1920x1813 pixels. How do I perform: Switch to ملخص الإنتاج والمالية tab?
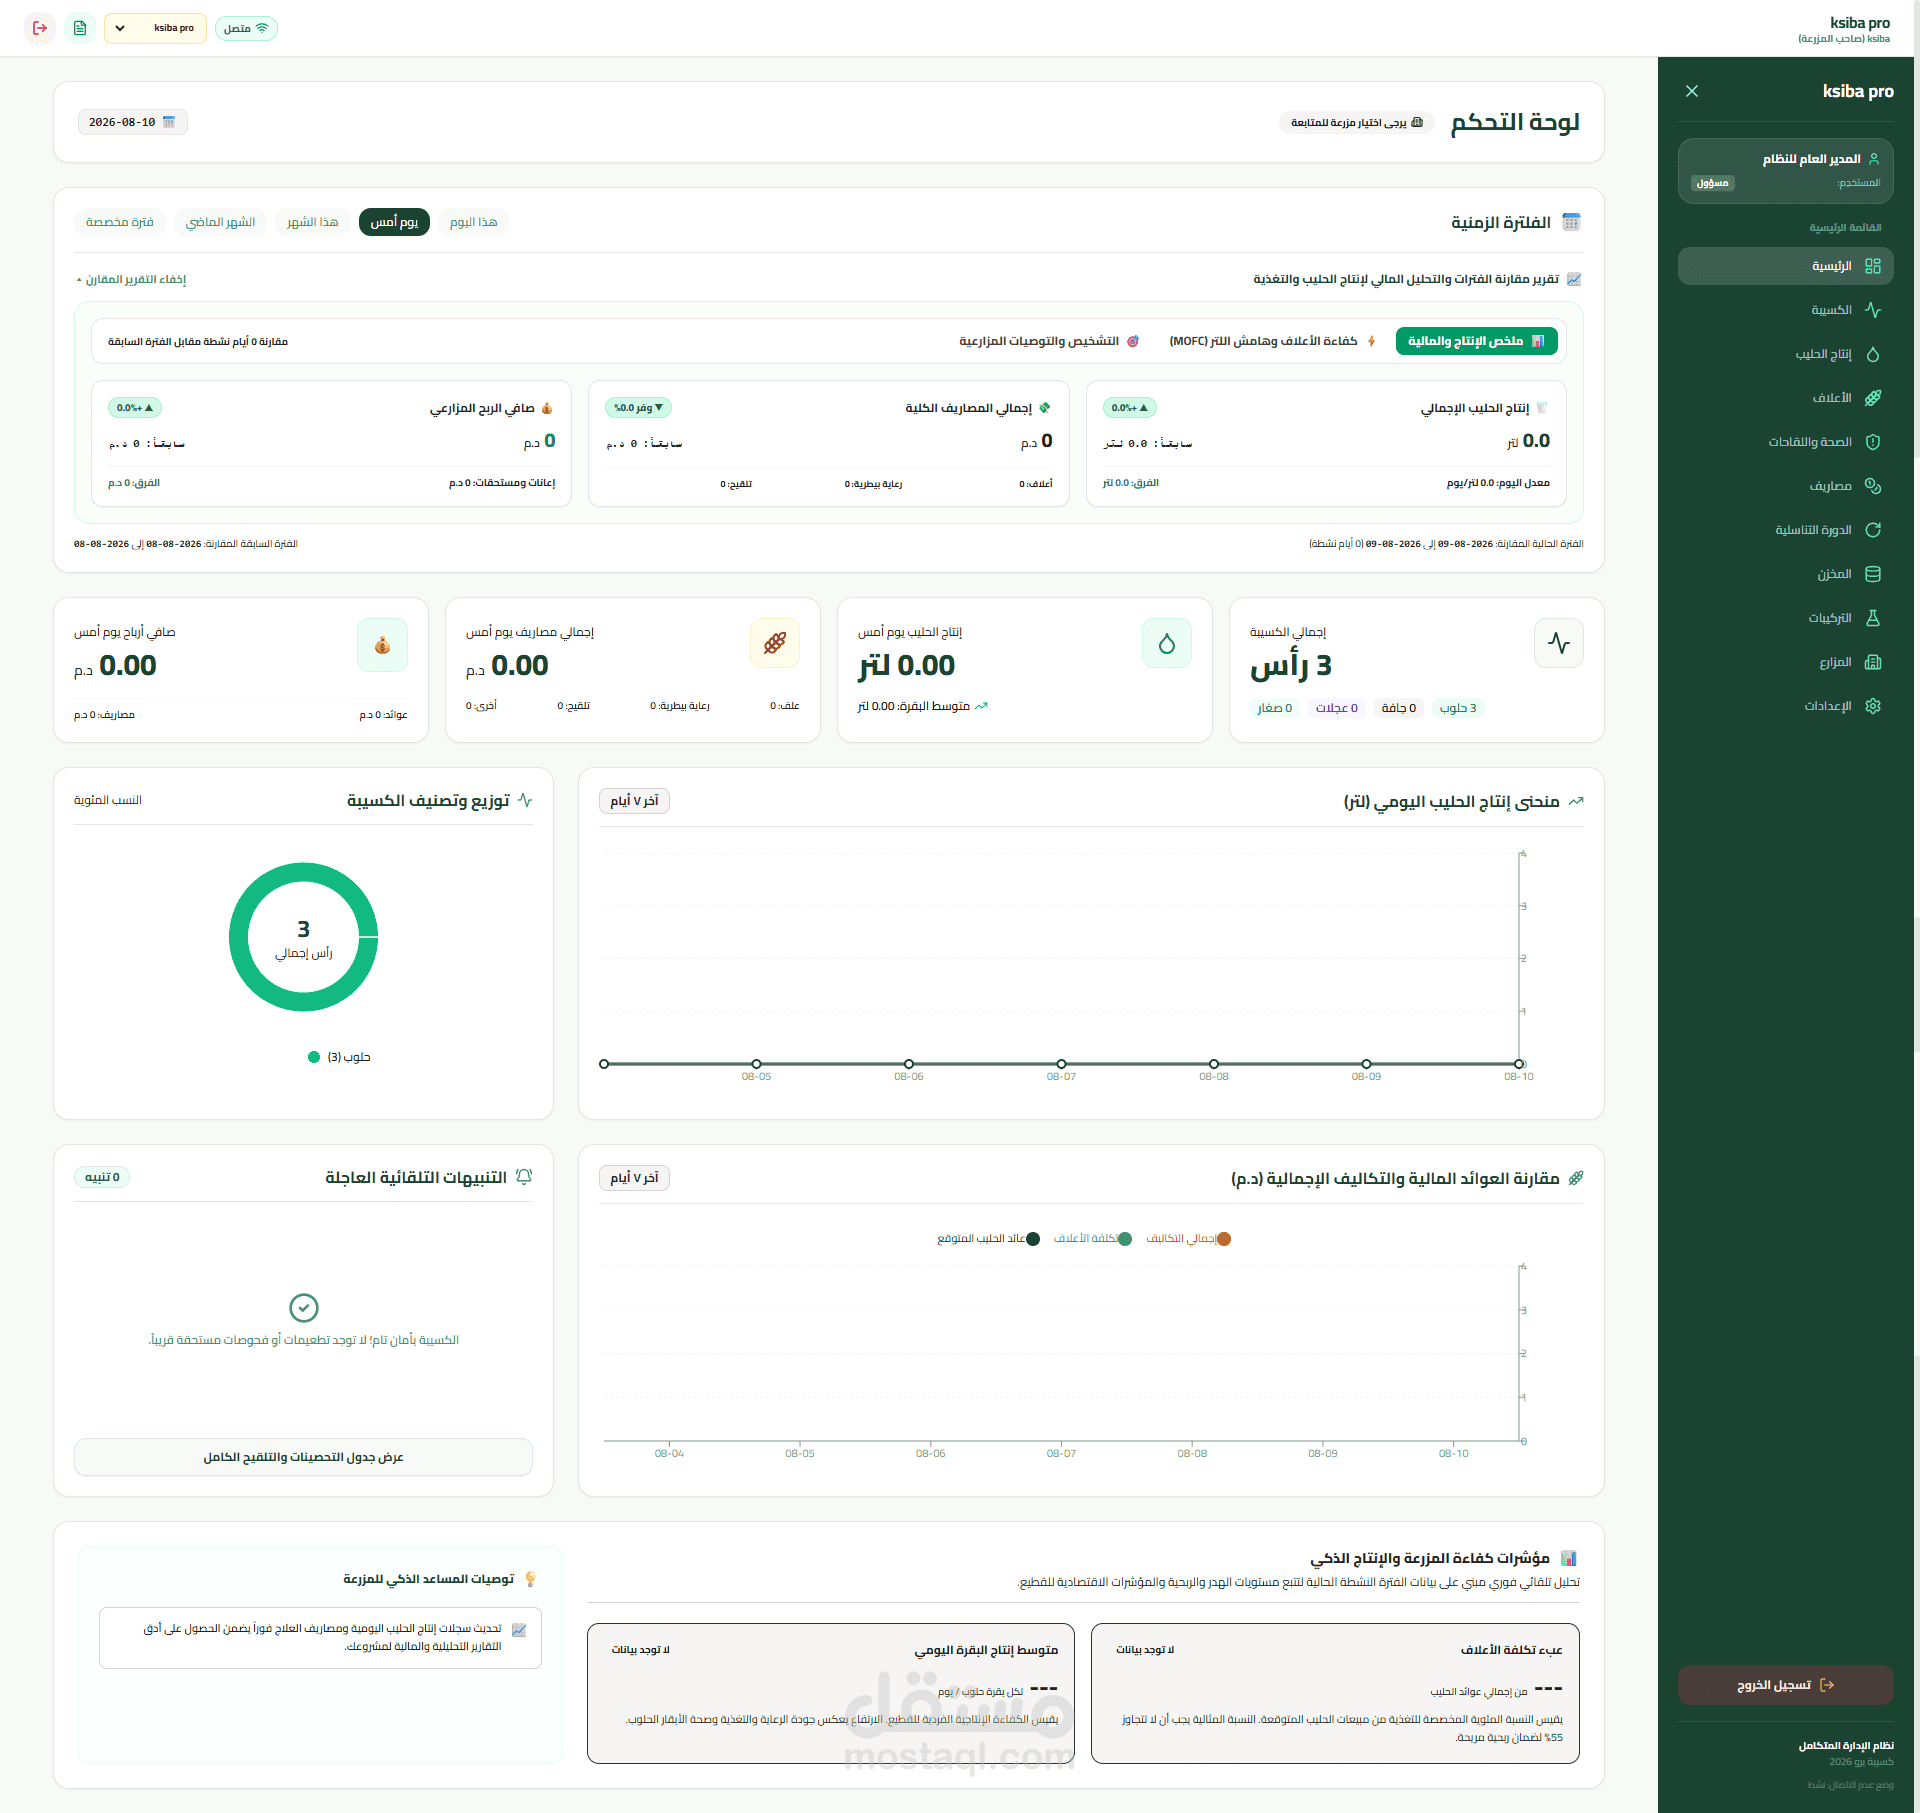coord(1476,341)
